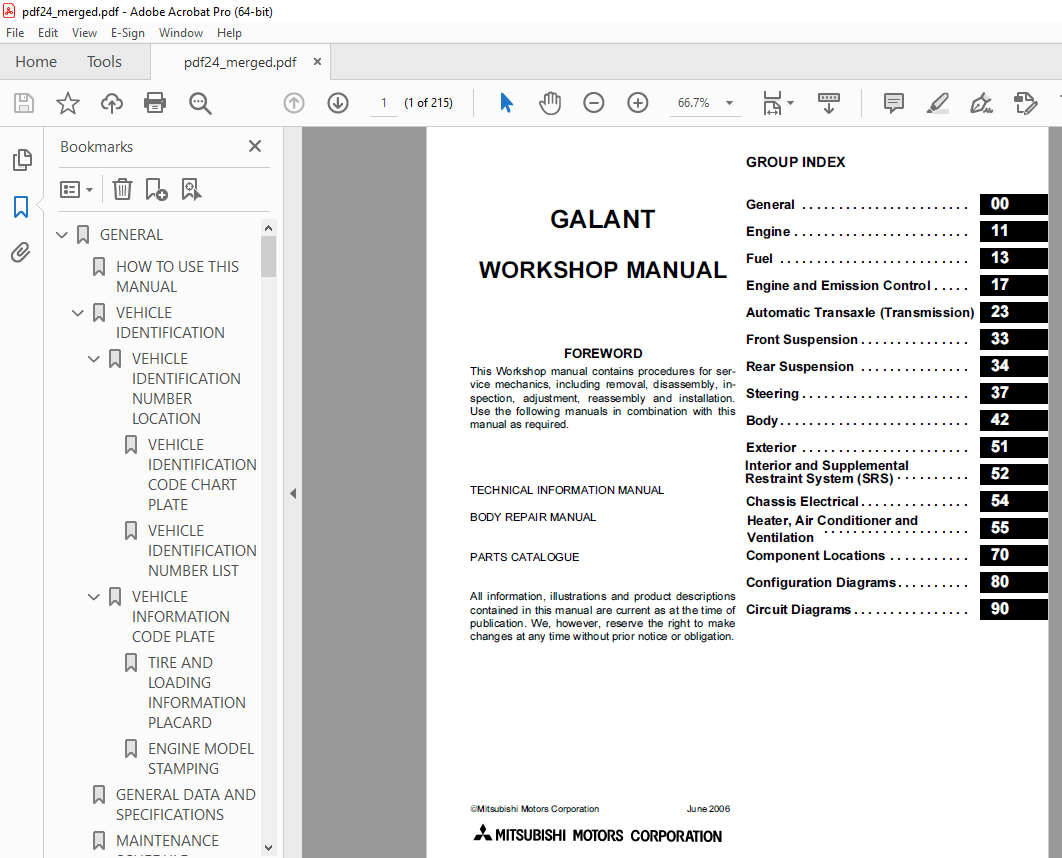Go to next page arrow
1062x858 pixels.
click(338, 103)
